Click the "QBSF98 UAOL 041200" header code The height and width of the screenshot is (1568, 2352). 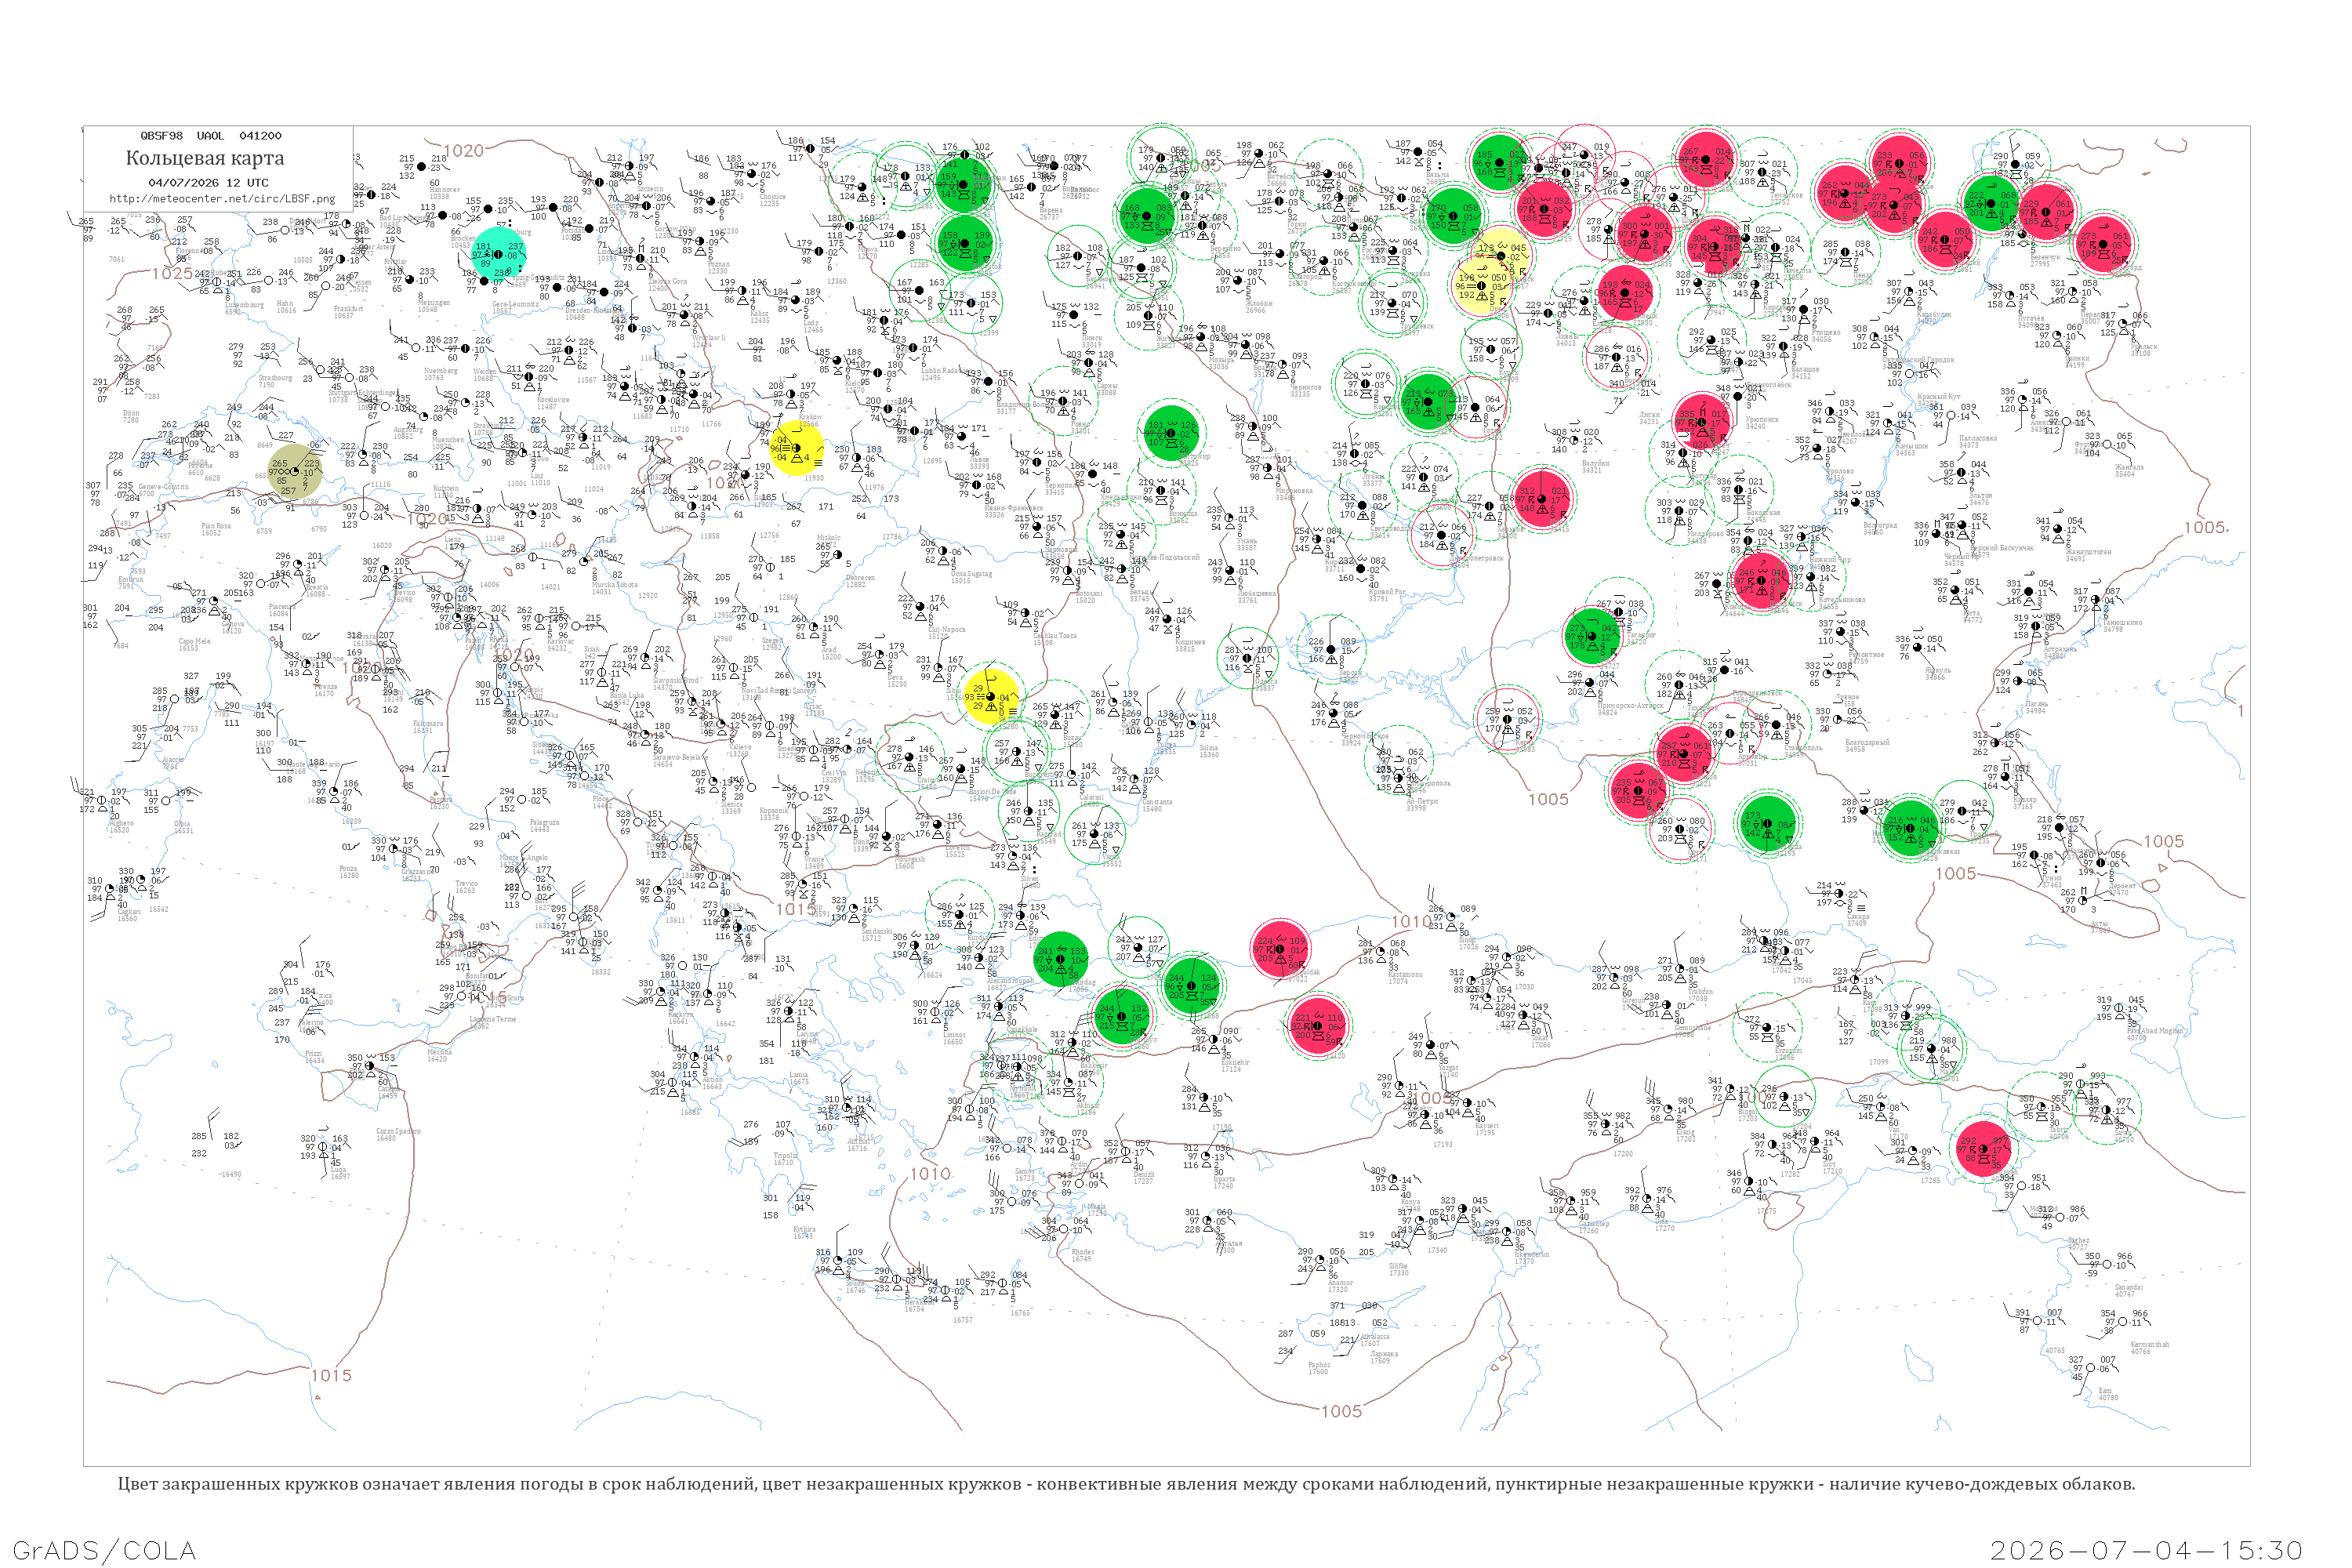tap(211, 136)
